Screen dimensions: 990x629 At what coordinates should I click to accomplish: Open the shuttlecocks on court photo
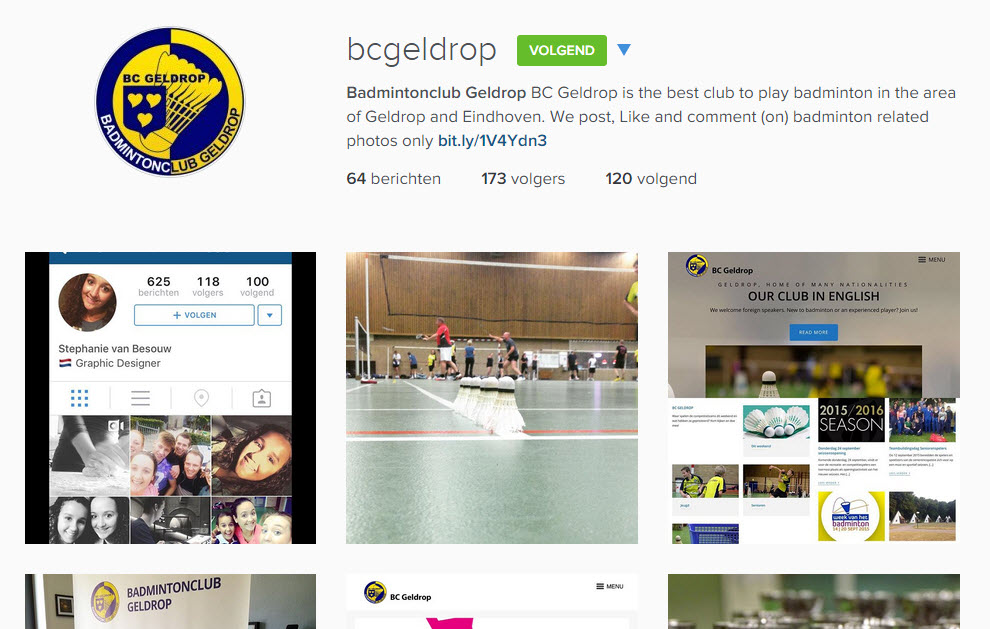(492, 398)
